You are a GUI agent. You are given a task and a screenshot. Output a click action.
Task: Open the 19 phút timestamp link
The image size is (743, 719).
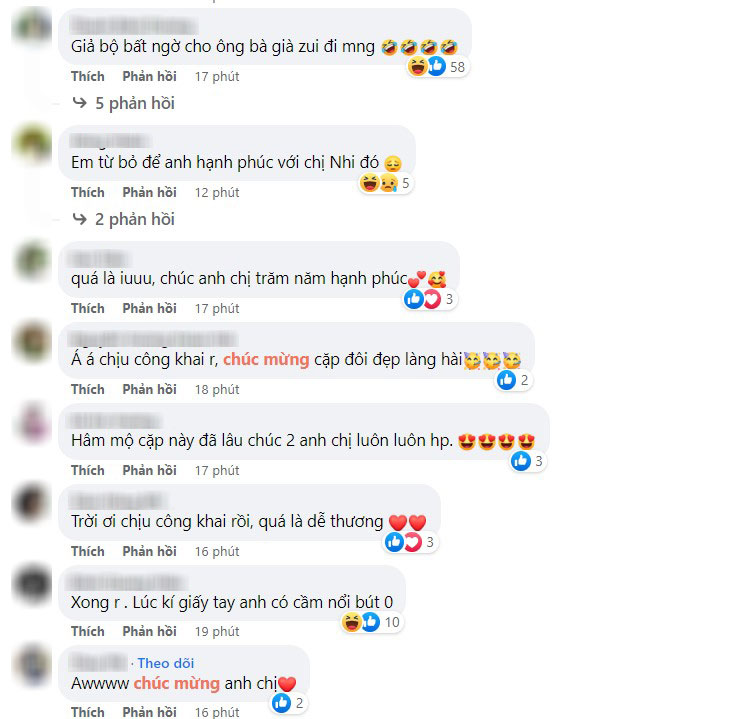click(x=217, y=632)
